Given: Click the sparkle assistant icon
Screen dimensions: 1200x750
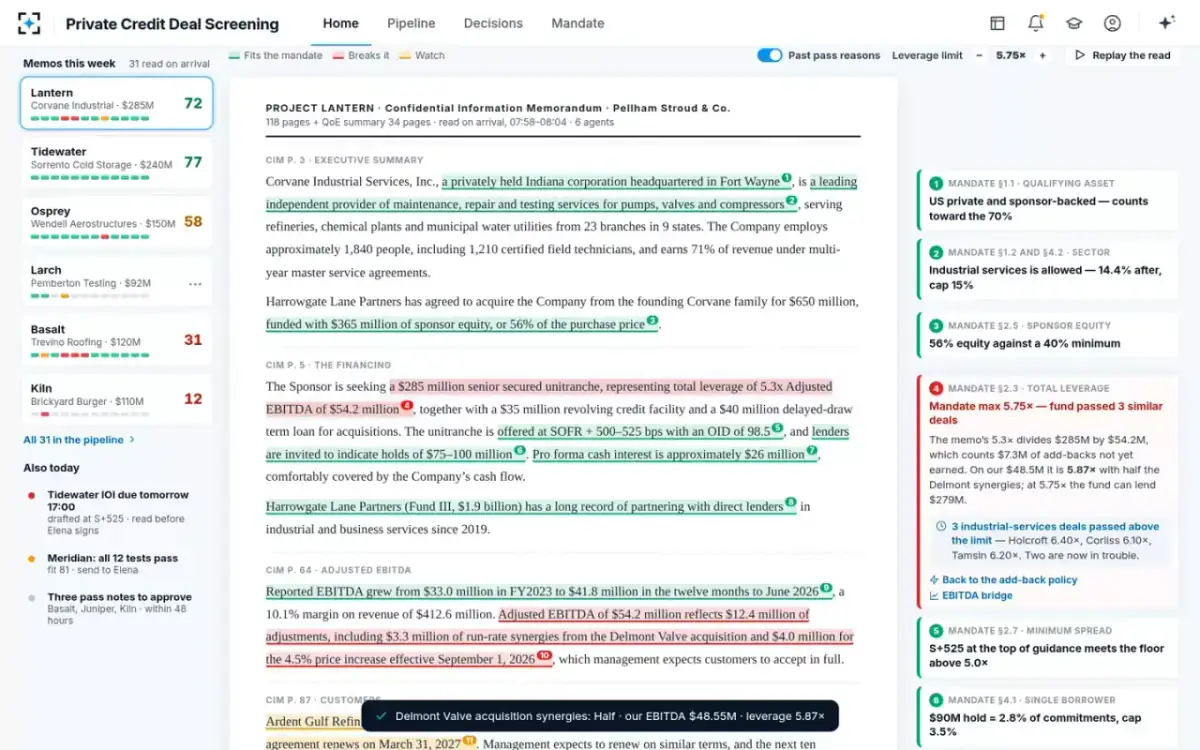Looking at the screenshot, I should click(1165, 23).
